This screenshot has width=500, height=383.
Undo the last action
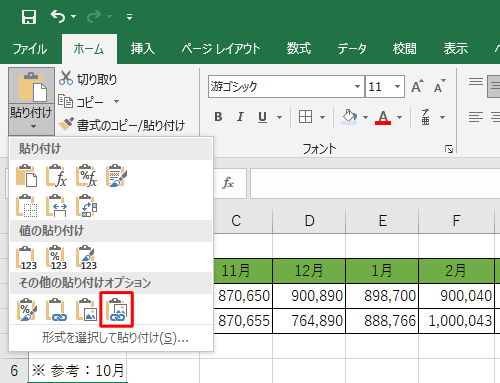point(58,16)
